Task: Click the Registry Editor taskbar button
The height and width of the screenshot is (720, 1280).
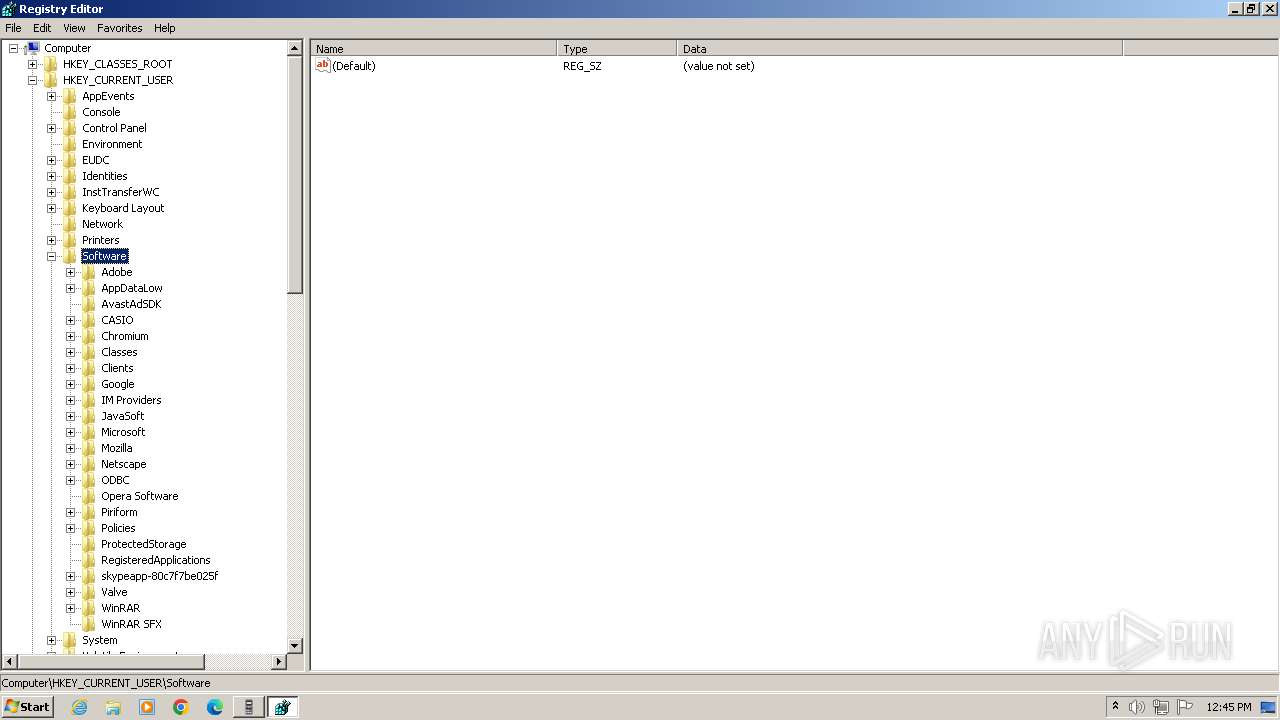Action: [282, 707]
